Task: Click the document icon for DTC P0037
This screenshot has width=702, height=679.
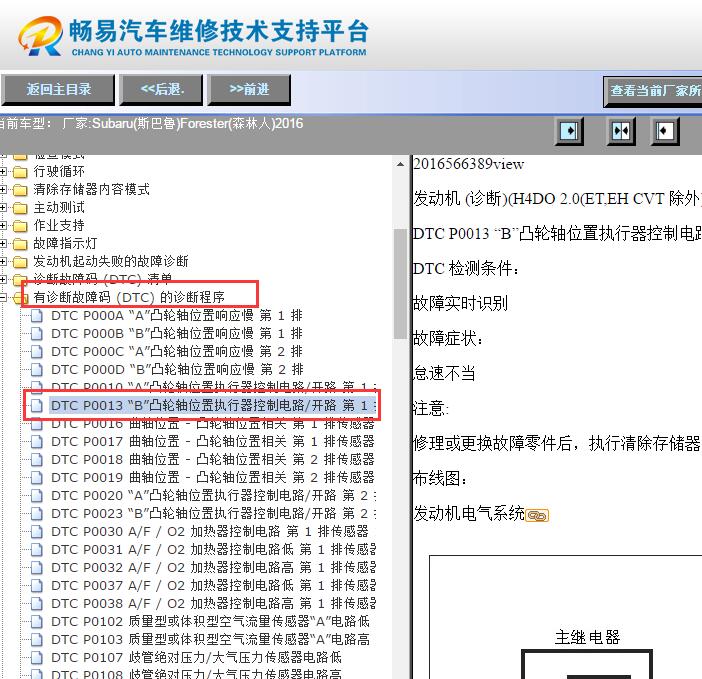Action: point(37,585)
